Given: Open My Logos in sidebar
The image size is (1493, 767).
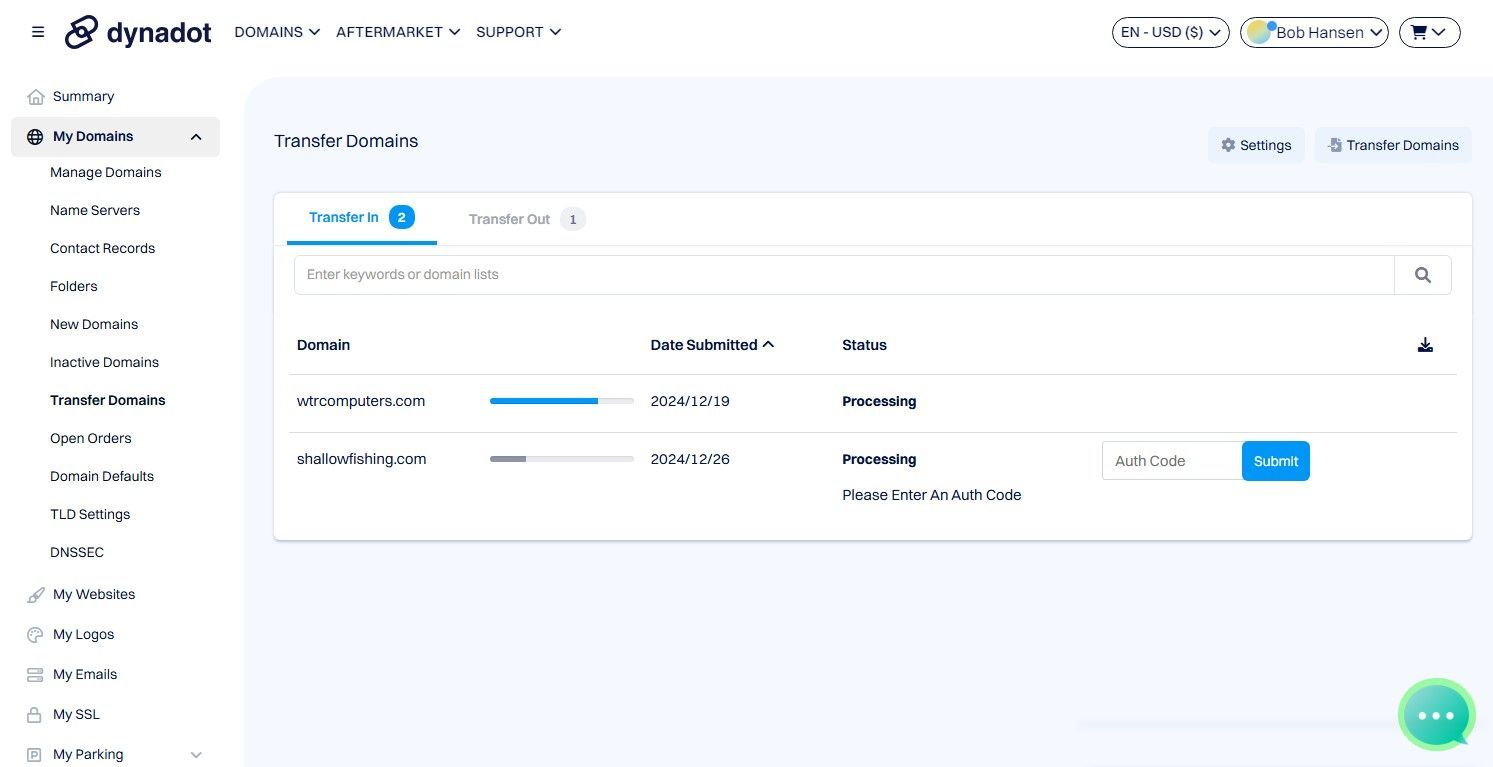Looking at the screenshot, I should click(84, 635).
